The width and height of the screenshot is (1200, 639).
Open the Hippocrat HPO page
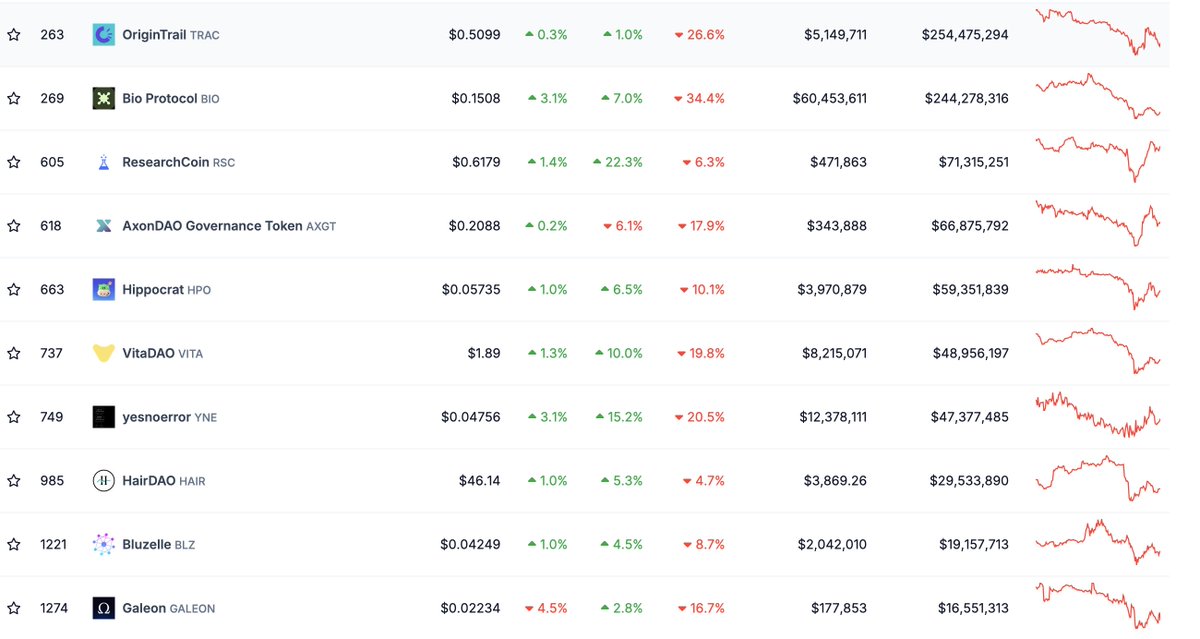click(x=167, y=290)
